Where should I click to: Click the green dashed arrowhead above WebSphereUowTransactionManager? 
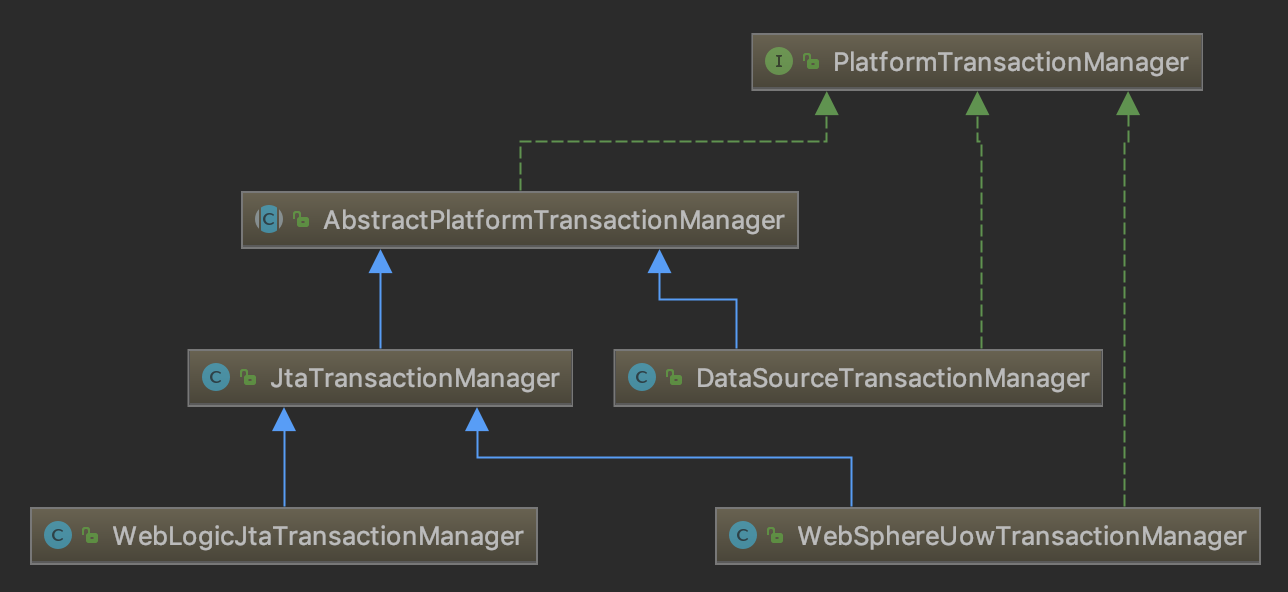tap(1128, 103)
